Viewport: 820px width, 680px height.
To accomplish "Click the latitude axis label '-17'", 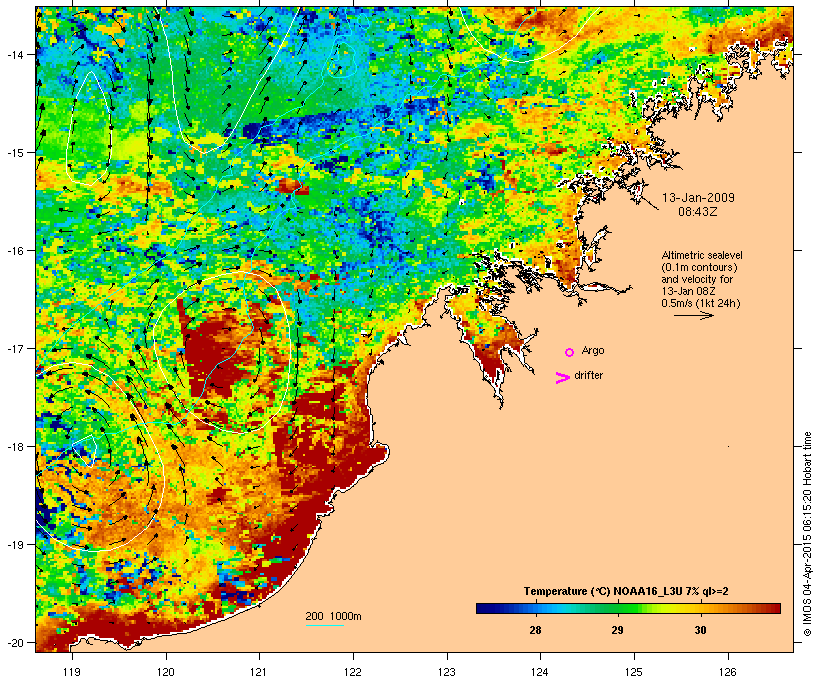I will 14,348.
